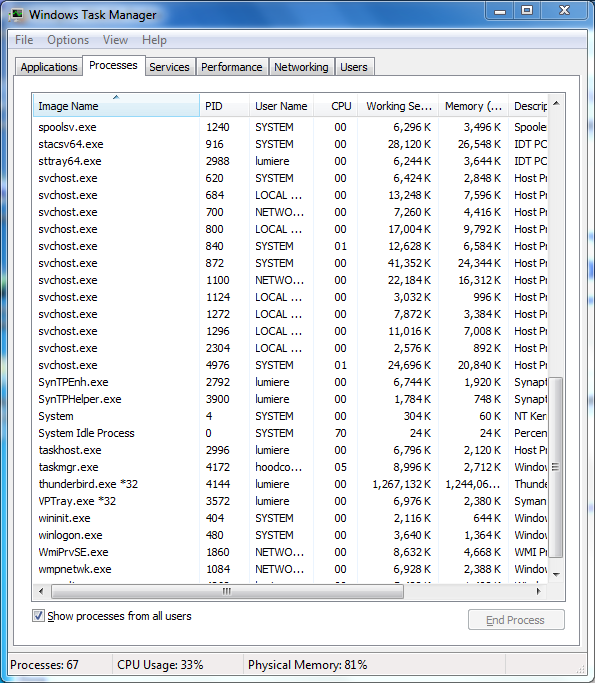Select svchost.exe with PID 1100

pyautogui.click(x=290, y=280)
